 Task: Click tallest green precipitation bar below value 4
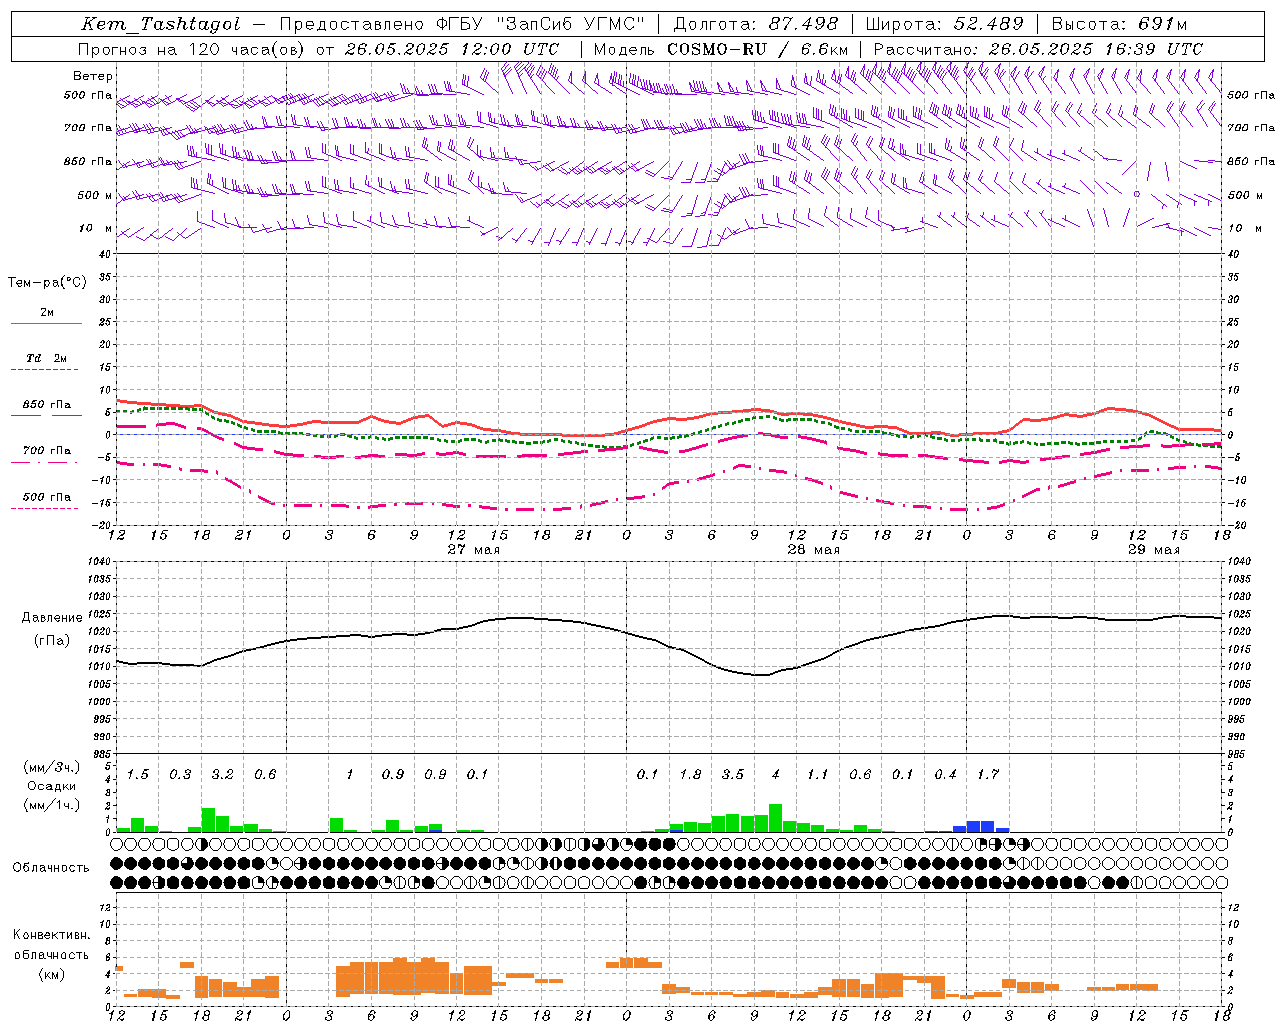tap(776, 818)
